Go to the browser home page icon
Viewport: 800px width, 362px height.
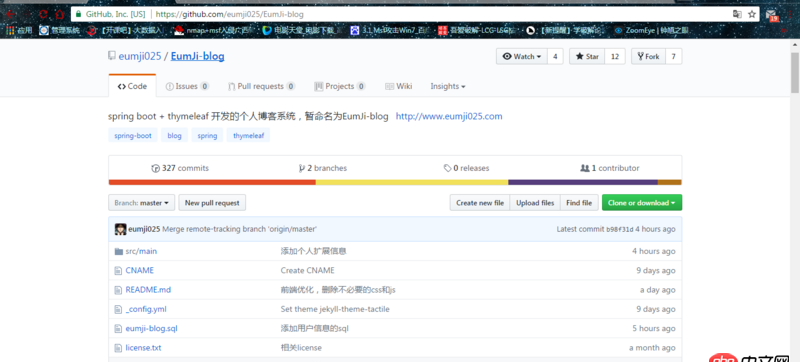point(60,14)
